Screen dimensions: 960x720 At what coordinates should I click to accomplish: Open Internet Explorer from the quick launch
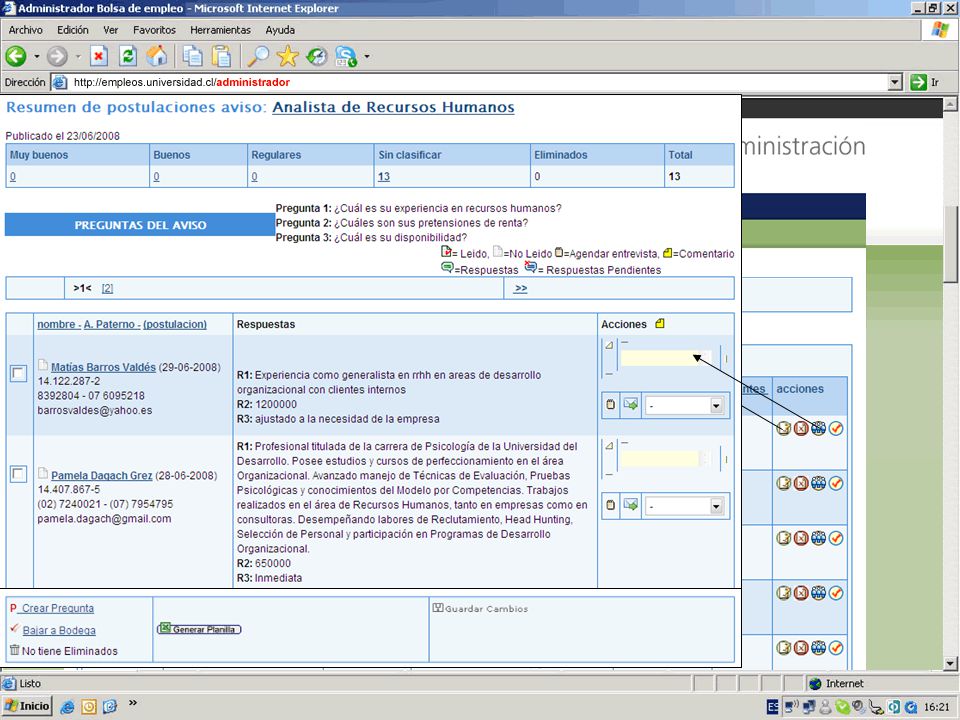(x=67, y=707)
